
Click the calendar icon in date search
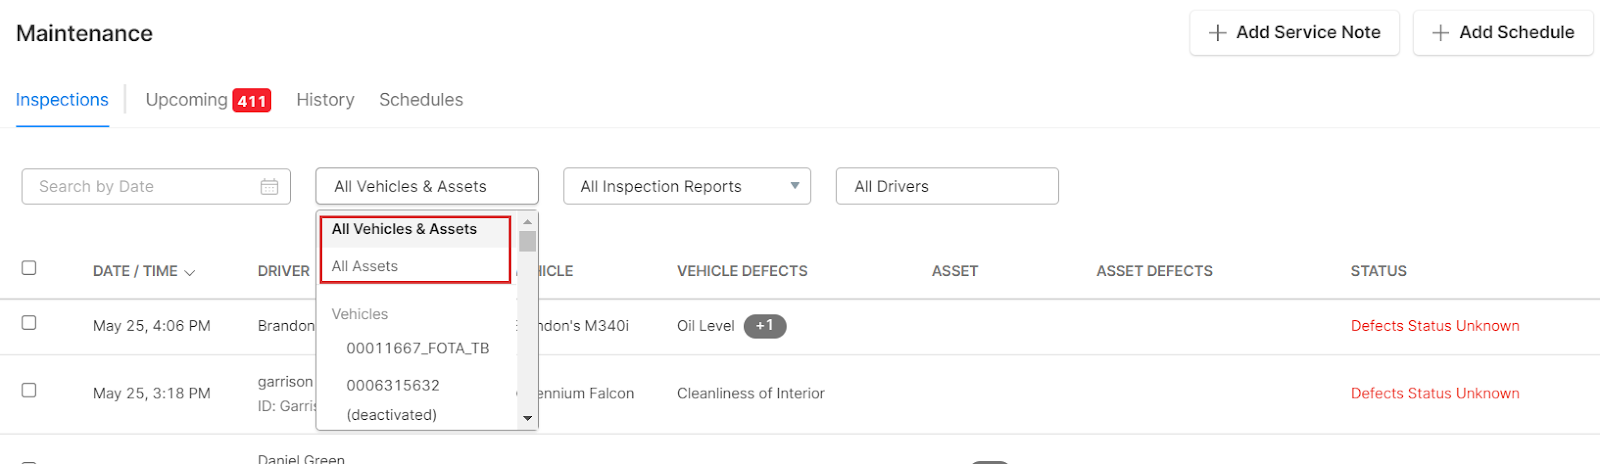[269, 187]
